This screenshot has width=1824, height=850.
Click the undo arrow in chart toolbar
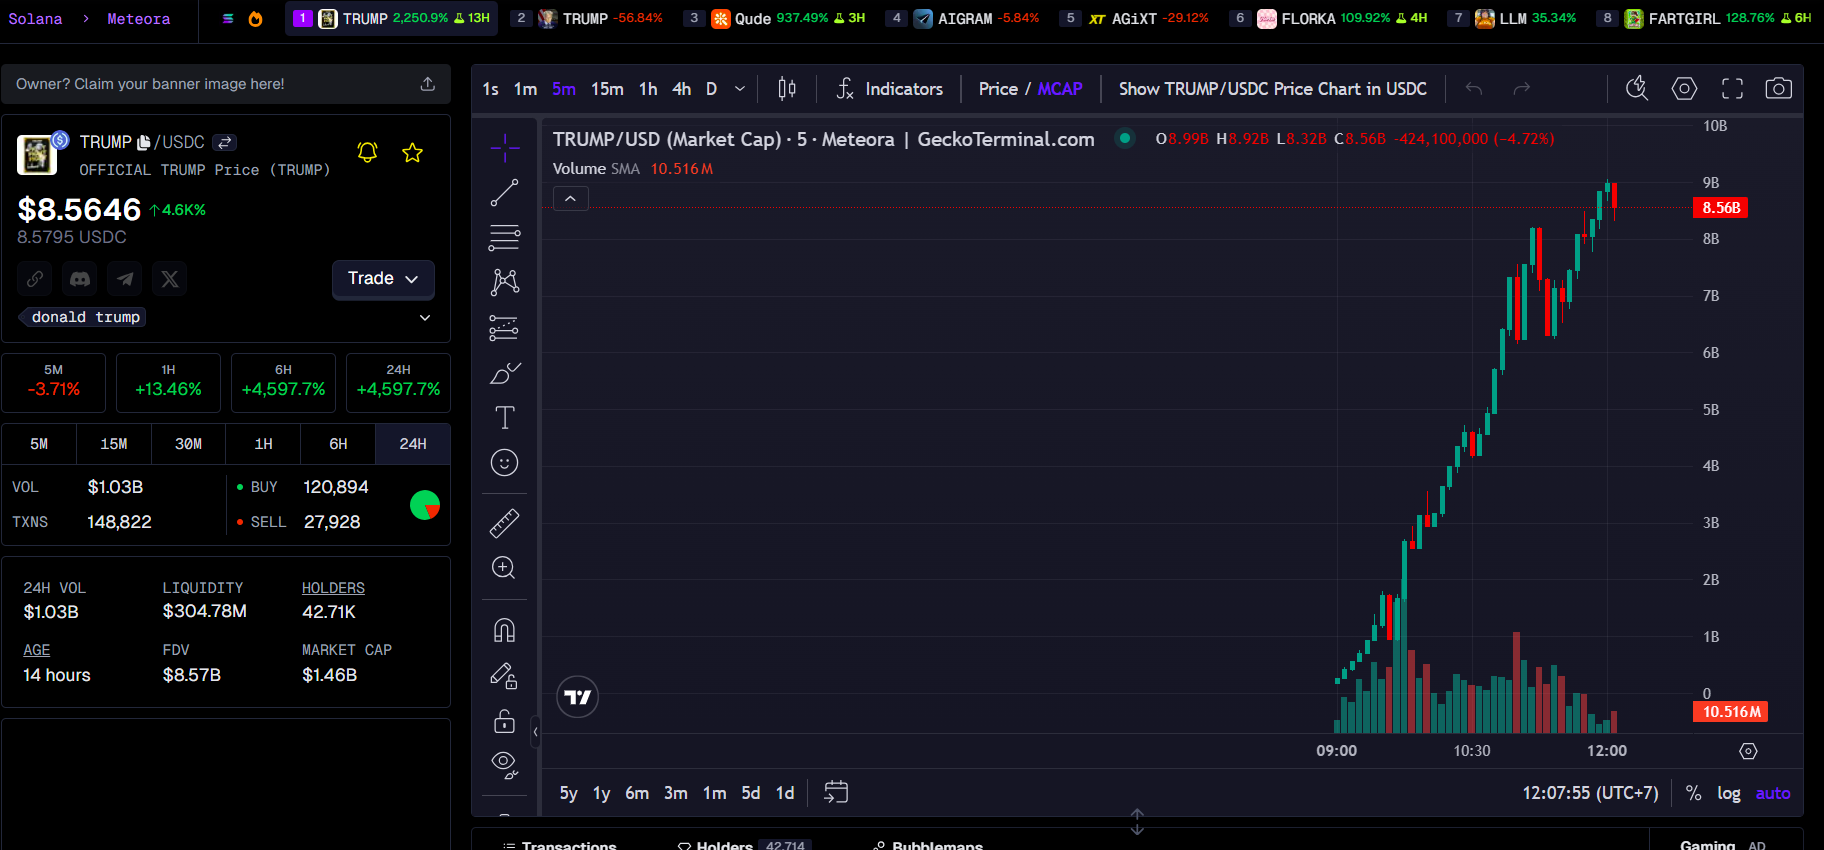click(1474, 89)
